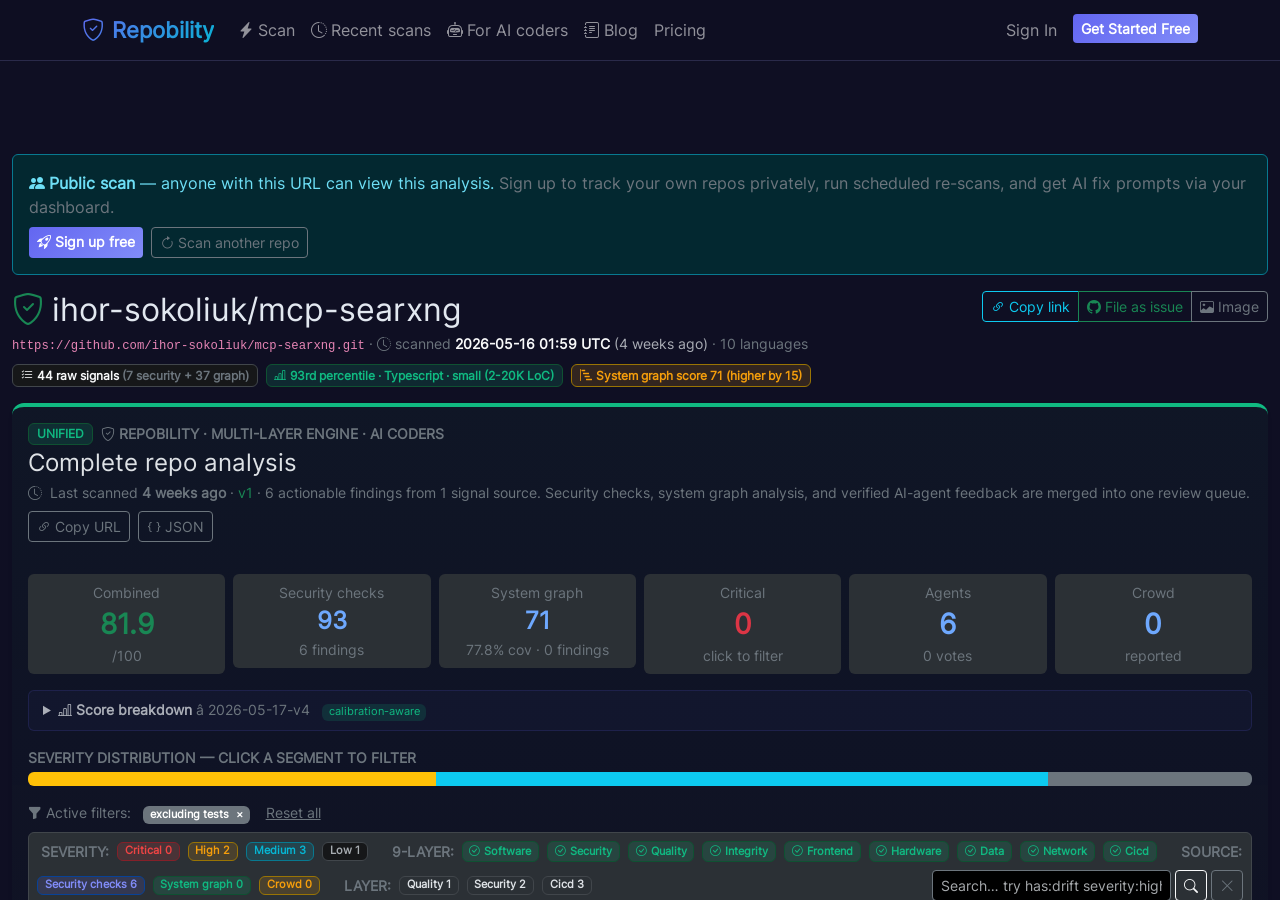Open the GitHub repository URL link
Image resolution: width=1280 pixels, height=900 pixels.
click(x=188, y=345)
